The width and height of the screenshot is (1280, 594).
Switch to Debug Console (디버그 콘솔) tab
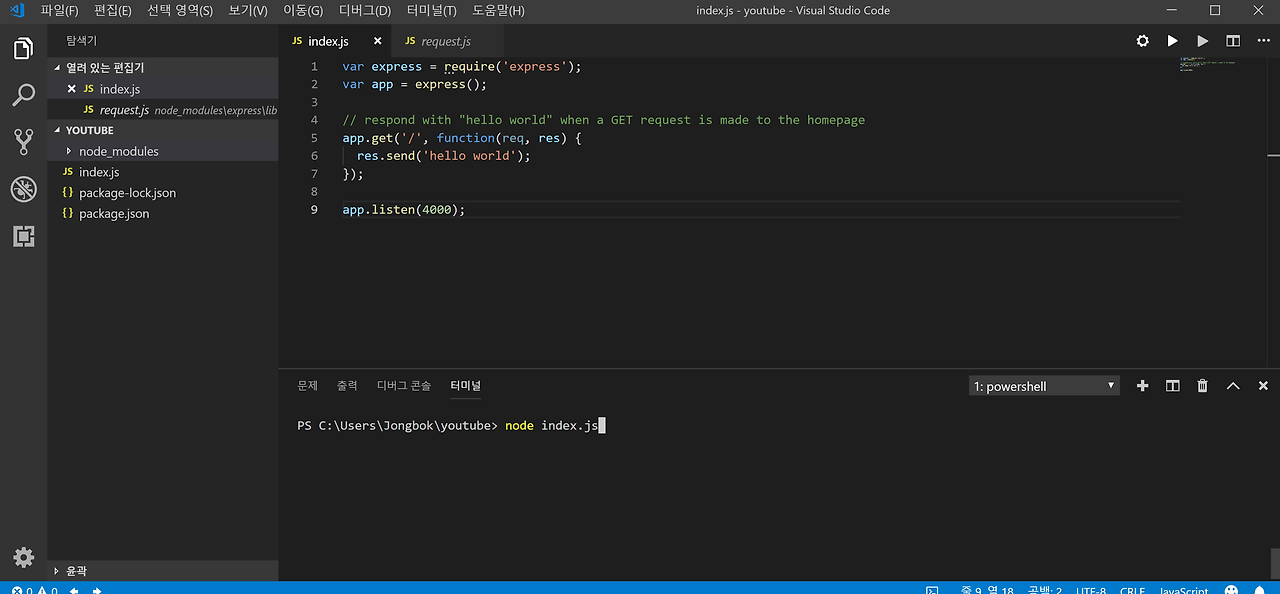404,386
